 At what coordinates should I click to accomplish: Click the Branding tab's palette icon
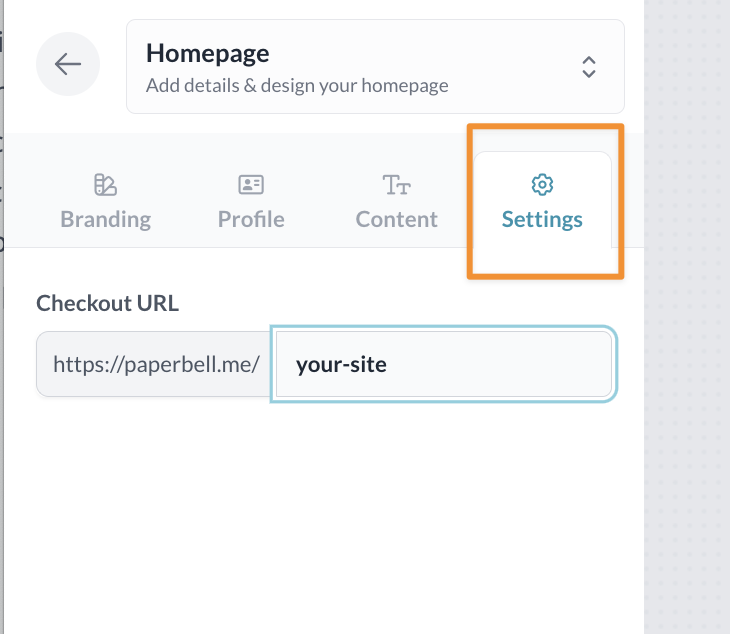tap(105, 185)
